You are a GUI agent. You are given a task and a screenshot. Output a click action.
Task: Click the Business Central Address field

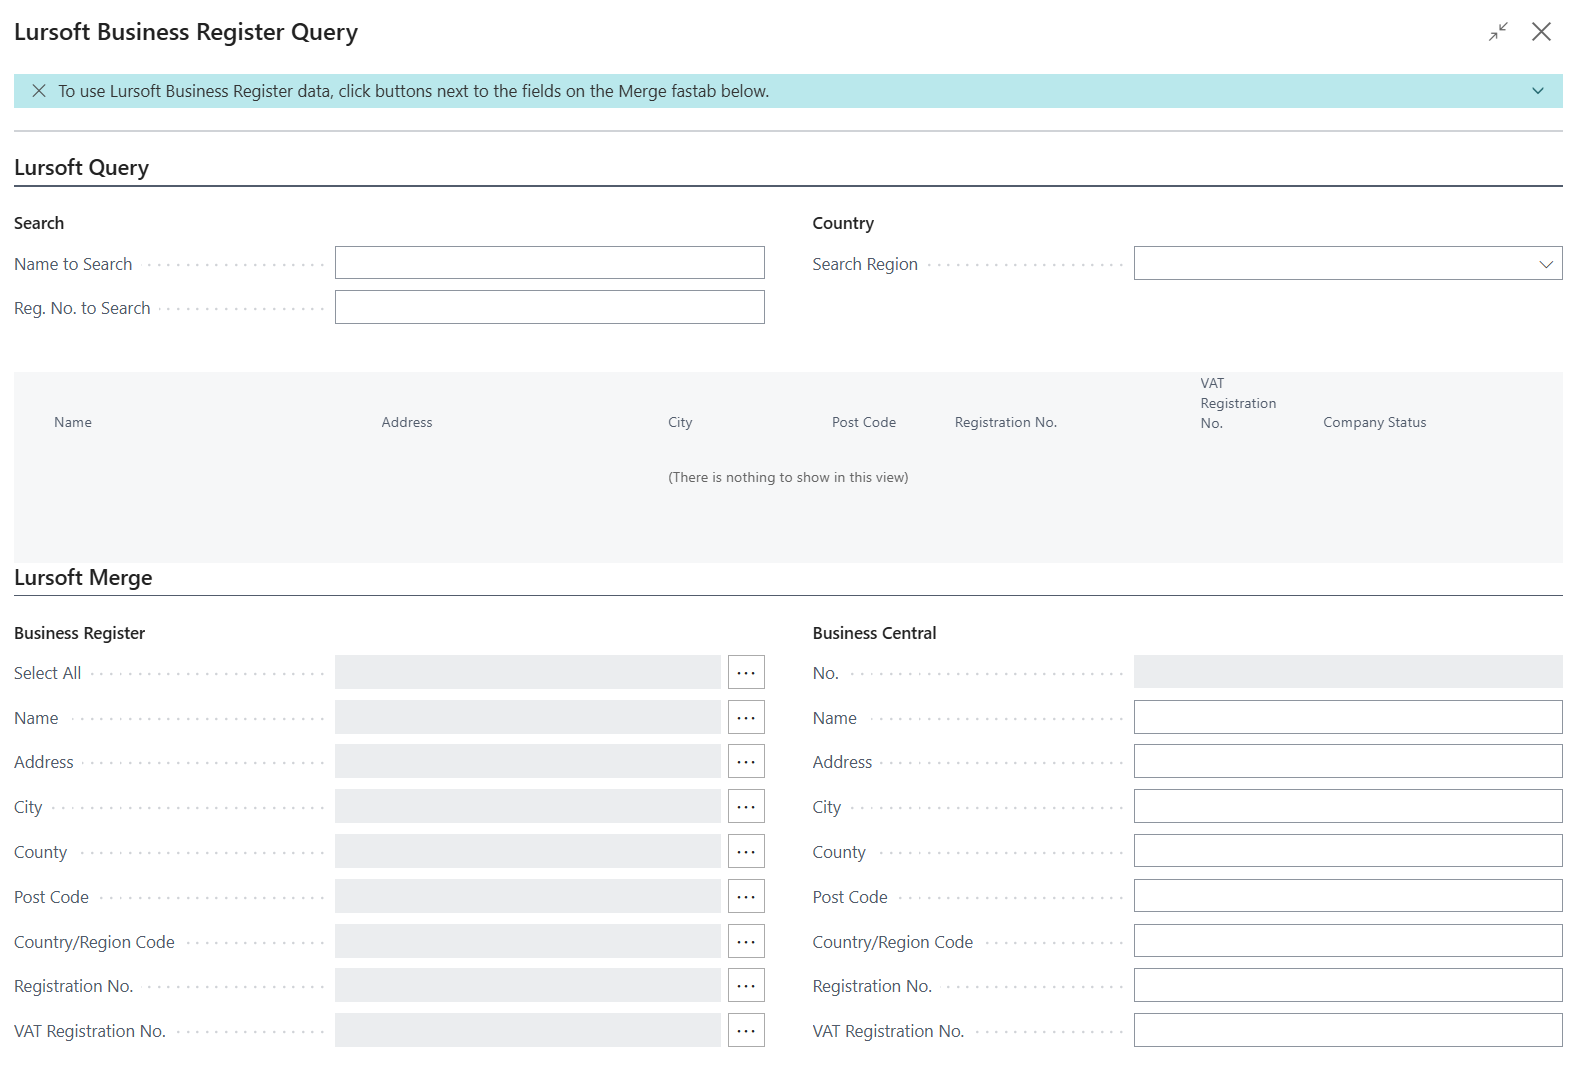tap(1348, 761)
